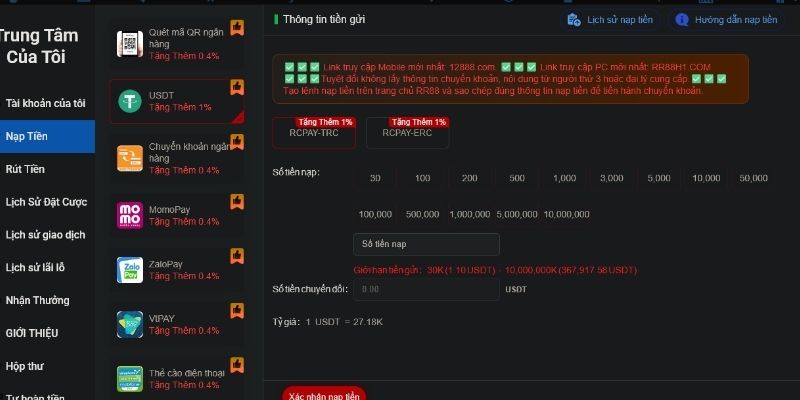Click the deposit guide info icon
Viewport: 800px width, 400px height.
[682, 19]
